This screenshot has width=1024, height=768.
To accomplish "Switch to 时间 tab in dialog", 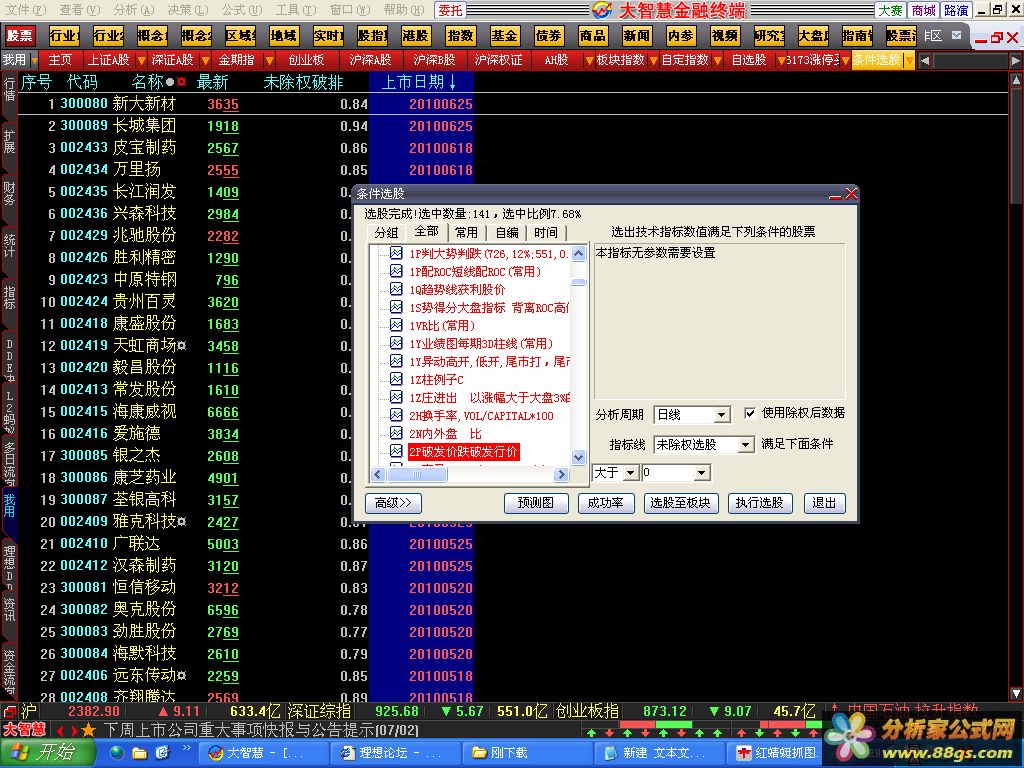I will tap(546, 232).
